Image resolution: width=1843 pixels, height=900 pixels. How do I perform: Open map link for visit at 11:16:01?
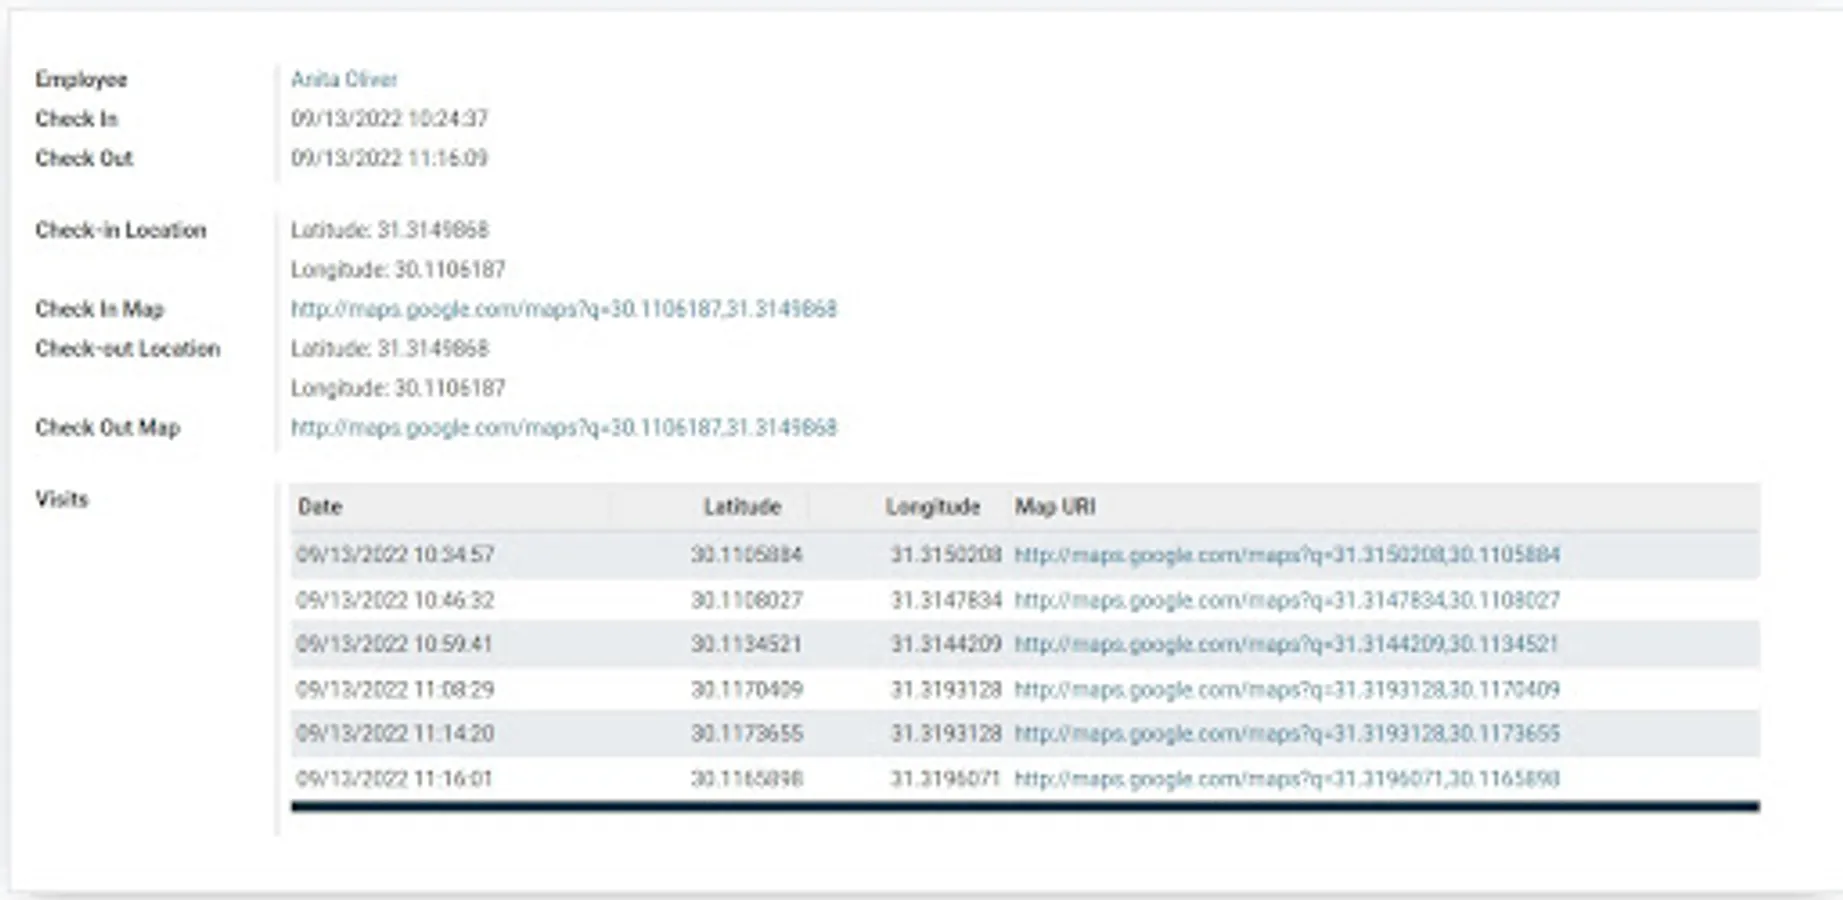click(1289, 777)
